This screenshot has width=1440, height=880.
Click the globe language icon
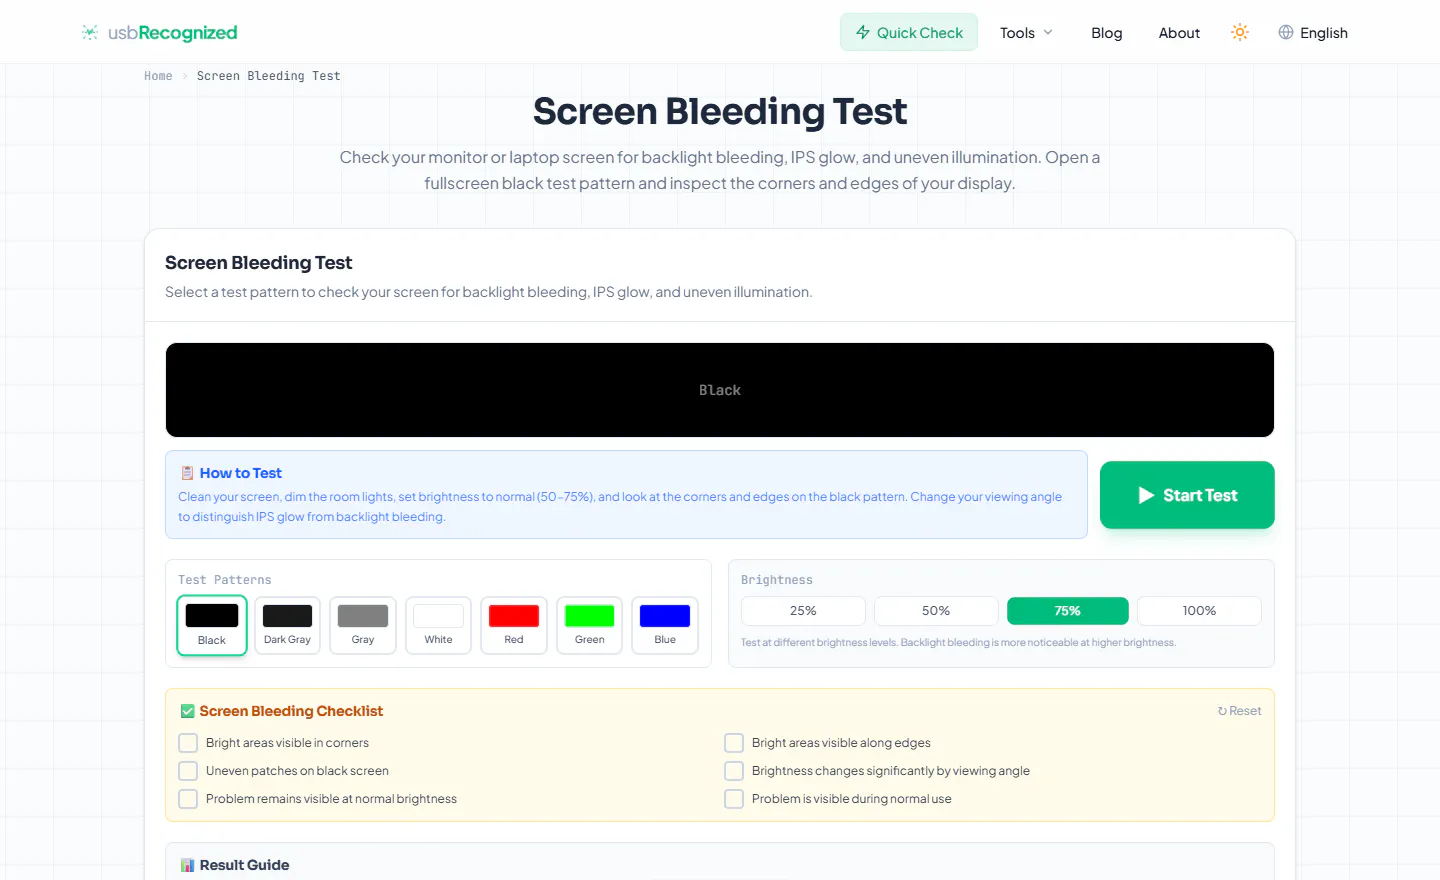click(x=1286, y=32)
